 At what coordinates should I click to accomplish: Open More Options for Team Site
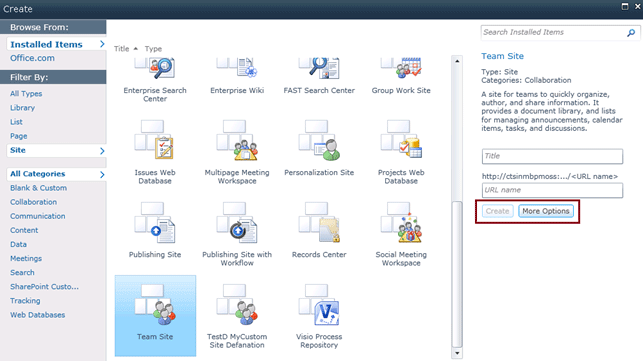click(x=546, y=211)
